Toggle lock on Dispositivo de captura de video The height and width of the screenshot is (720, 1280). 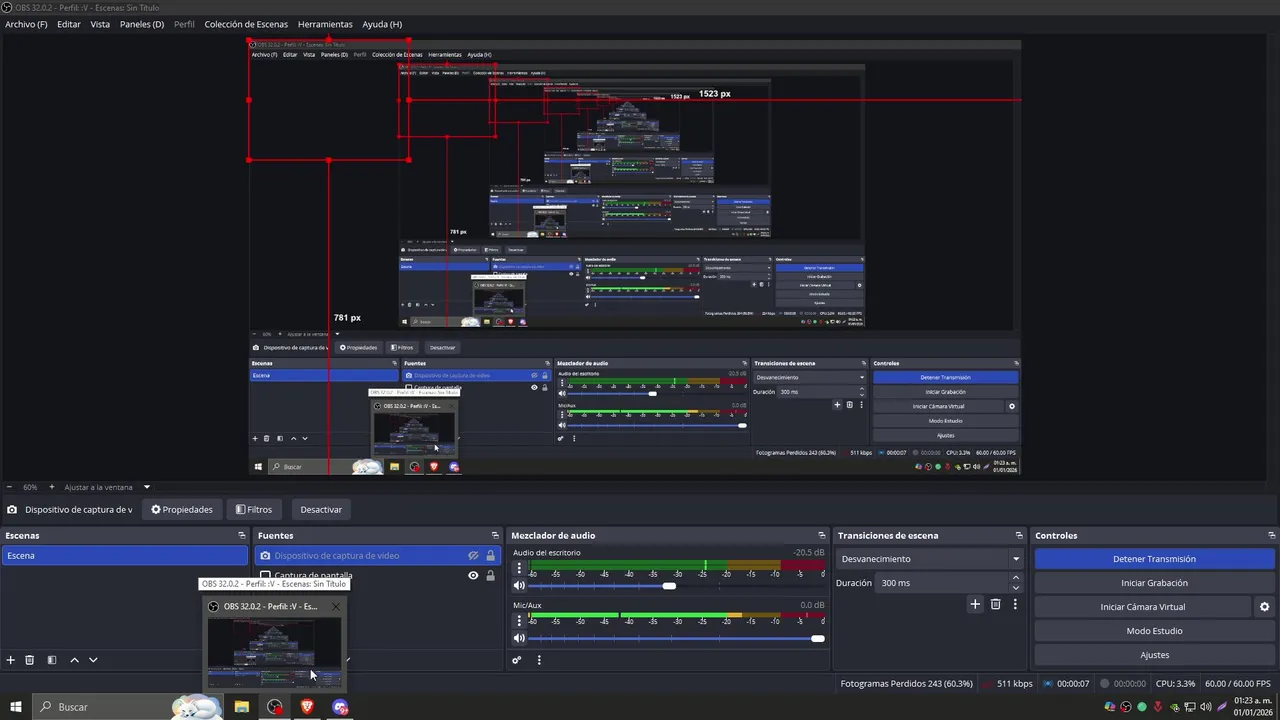point(490,556)
